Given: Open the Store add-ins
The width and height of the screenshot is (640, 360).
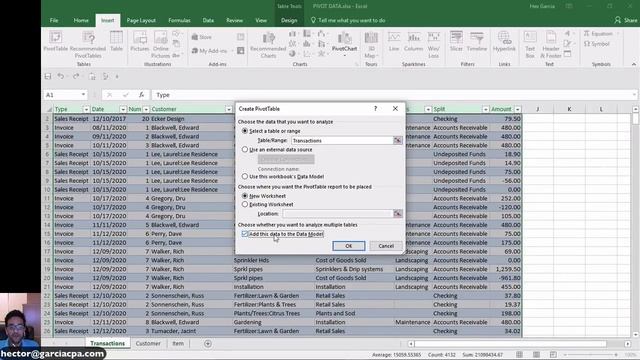Looking at the screenshot, I should (x=202, y=37).
